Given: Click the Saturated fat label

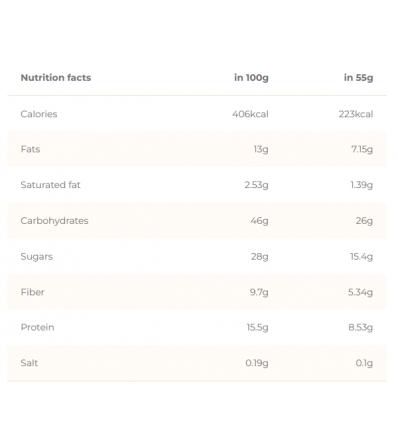Looking at the screenshot, I should tap(50, 185).
